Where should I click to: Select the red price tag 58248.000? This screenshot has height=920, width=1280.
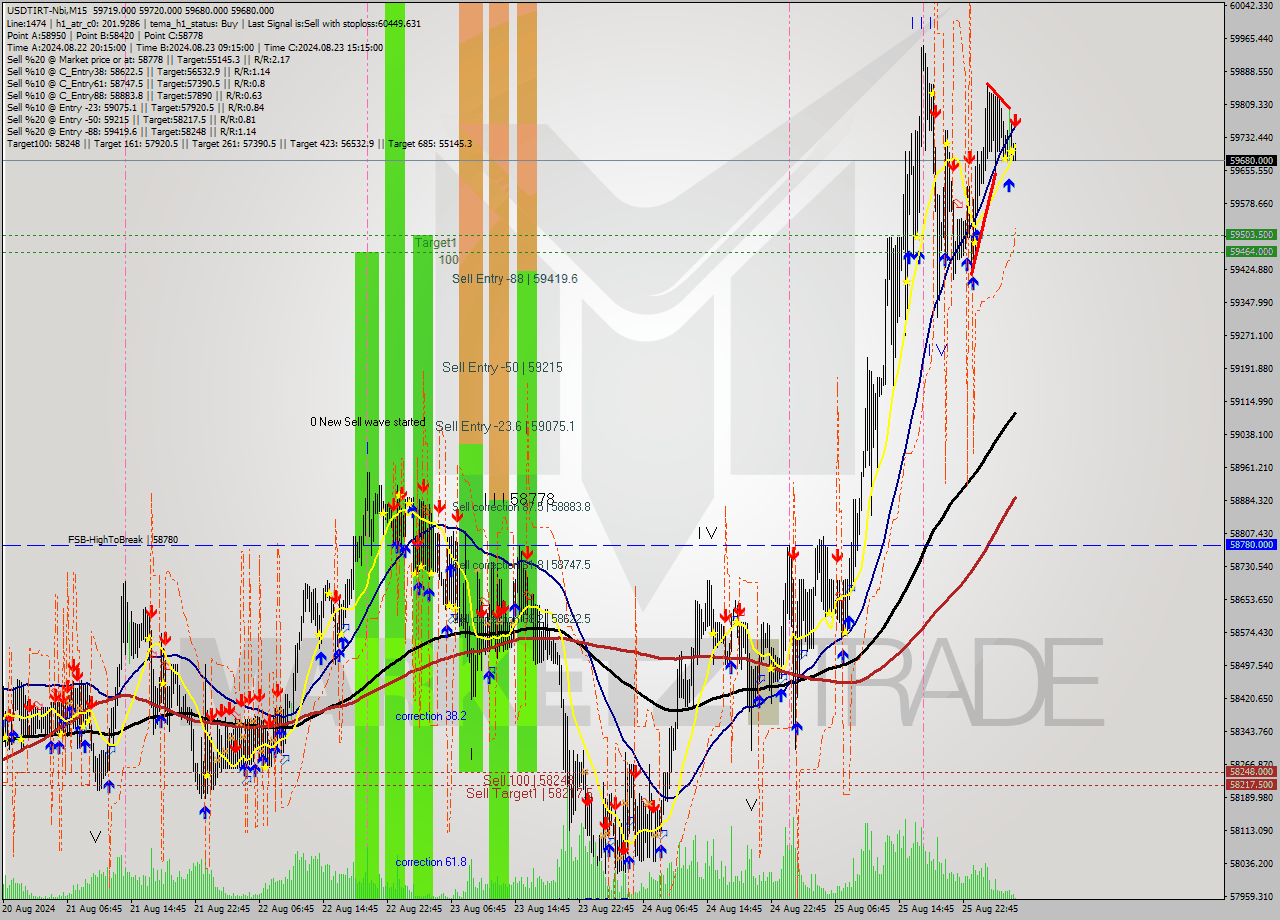tap(1252, 772)
